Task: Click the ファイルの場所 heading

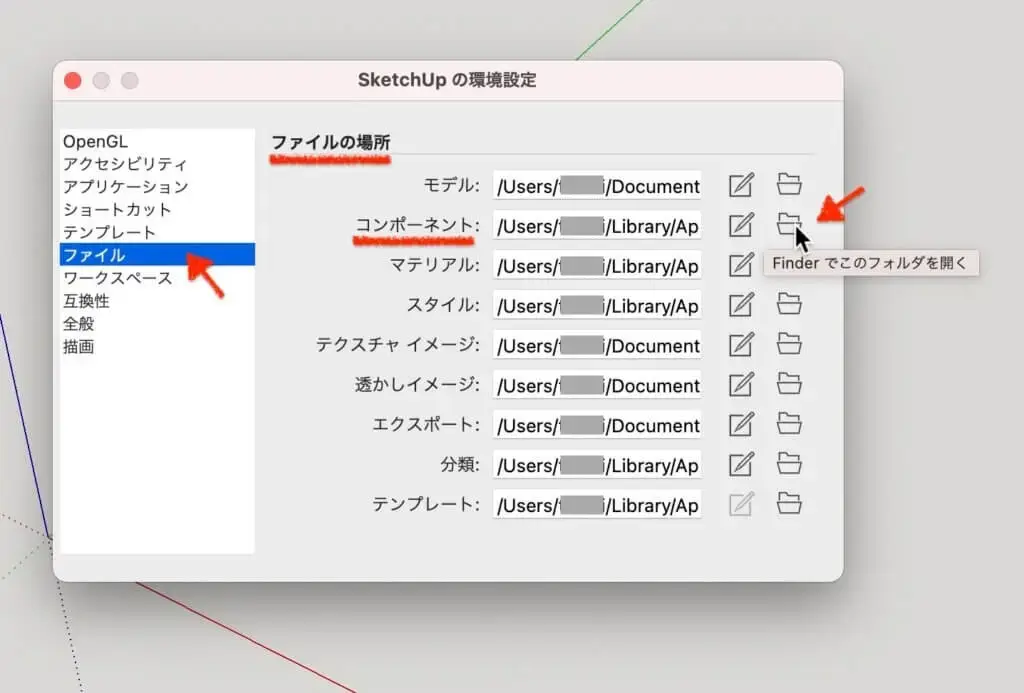Action: pos(330,142)
